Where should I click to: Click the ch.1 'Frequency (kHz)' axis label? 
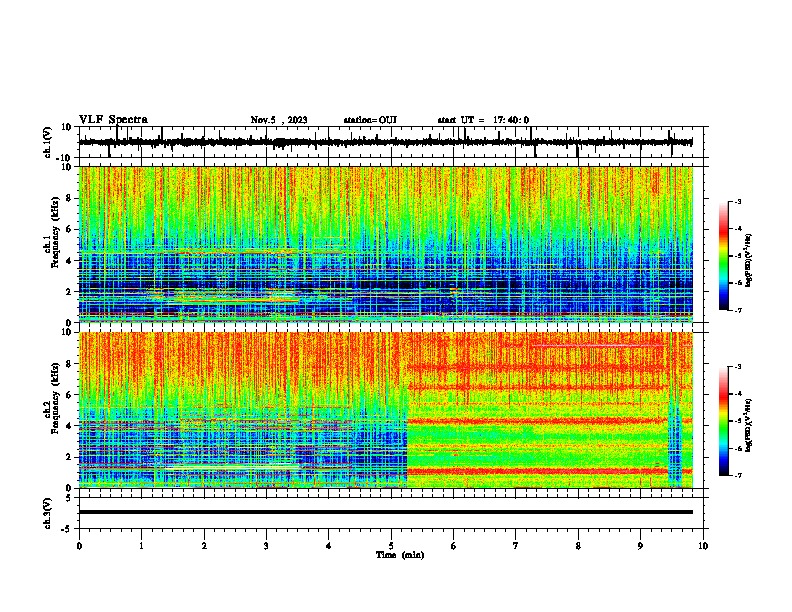(55, 232)
